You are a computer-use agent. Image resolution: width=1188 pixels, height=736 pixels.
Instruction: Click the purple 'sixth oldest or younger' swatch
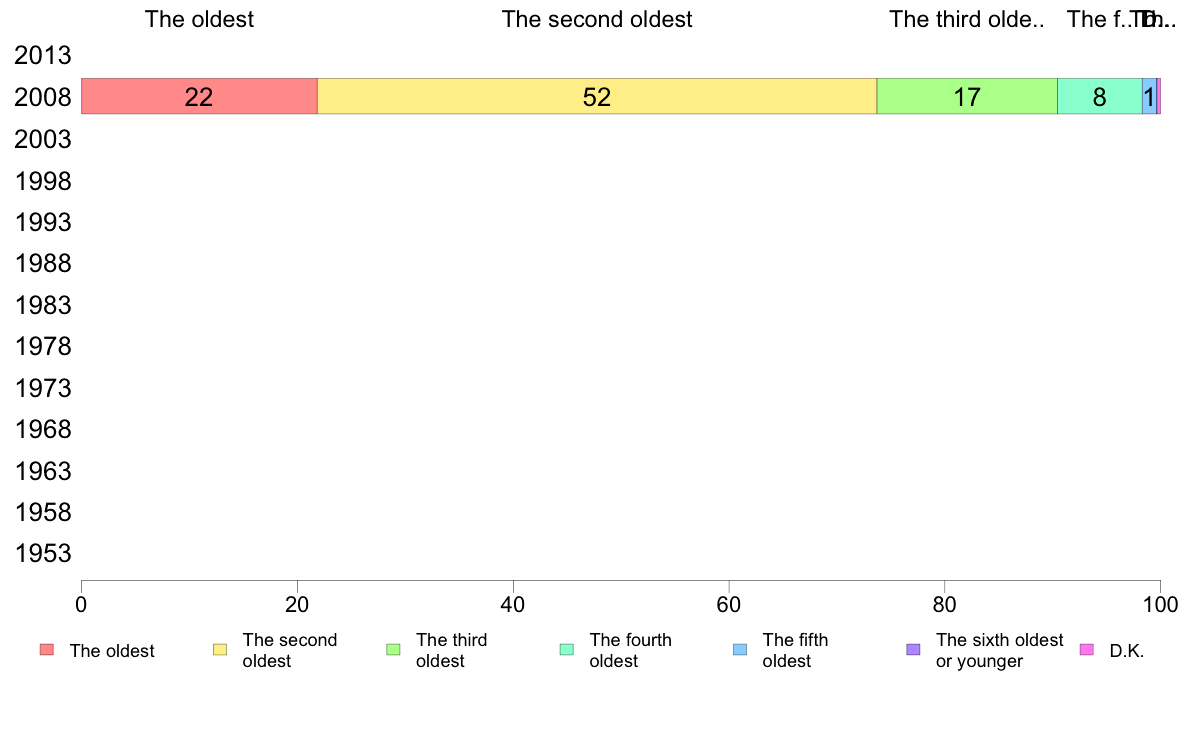tap(914, 650)
